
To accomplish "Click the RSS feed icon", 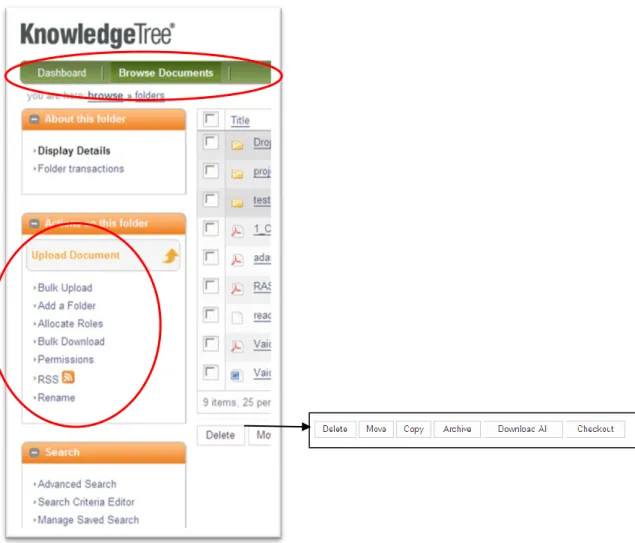I will (x=68, y=377).
